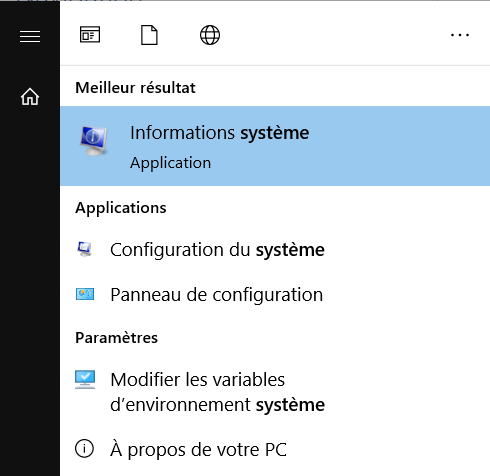Open Panneau de configuration
The height and width of the screenshot is (476, 490).
click(275, 295)
